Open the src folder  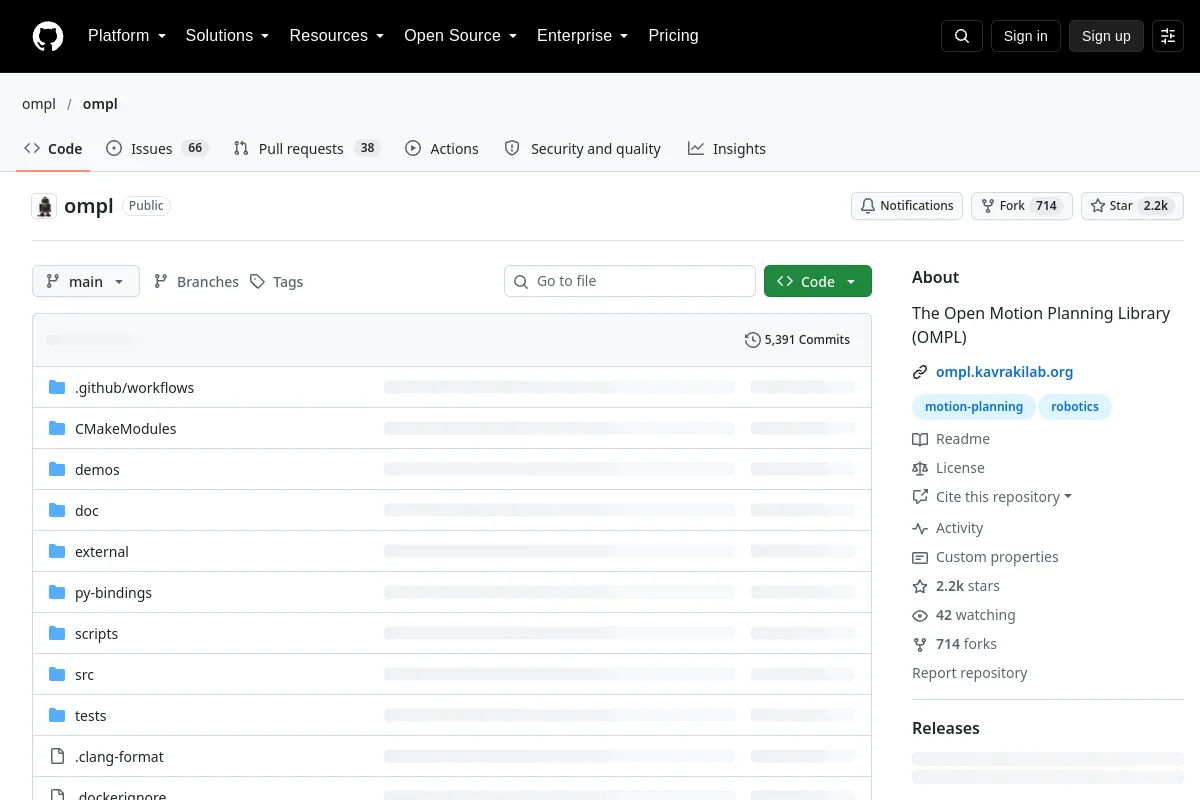(x=84, y=674)
